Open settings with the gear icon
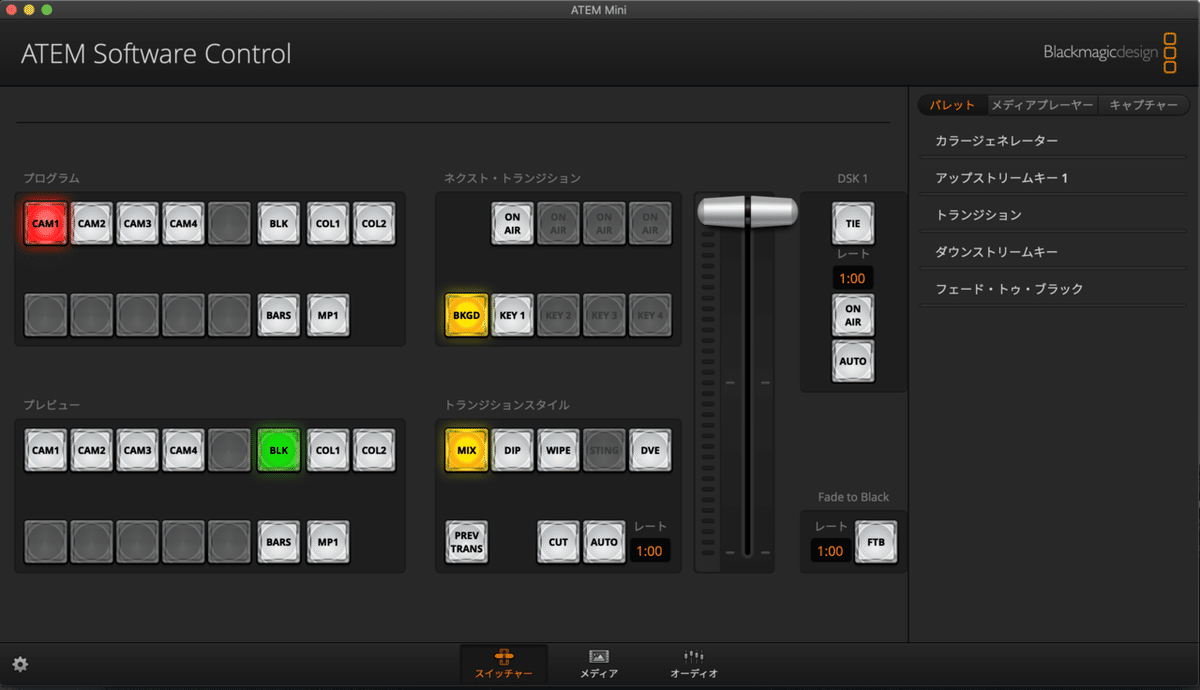Image resolution: width=1200 pixels, height=690 pixels. point(20,664)
